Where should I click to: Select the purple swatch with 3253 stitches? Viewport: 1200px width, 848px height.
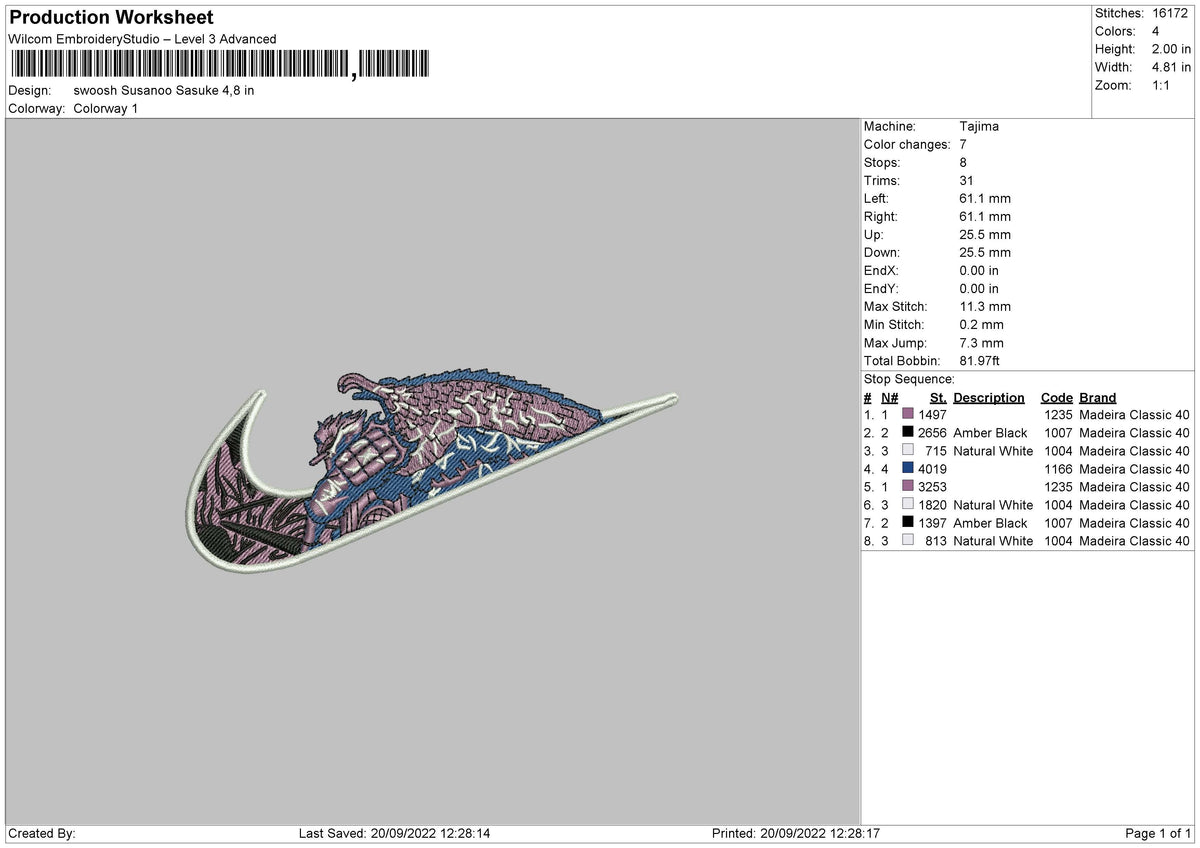908,487
